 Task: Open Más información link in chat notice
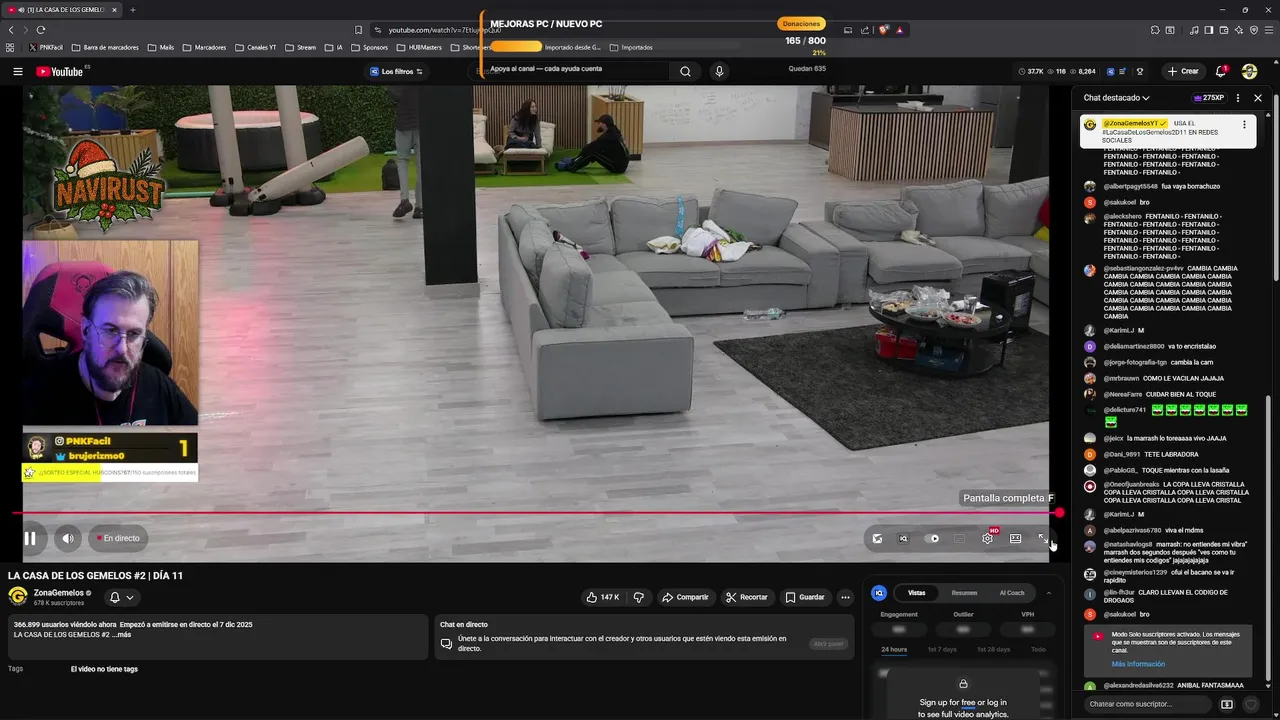click(x=1138, y=664)
